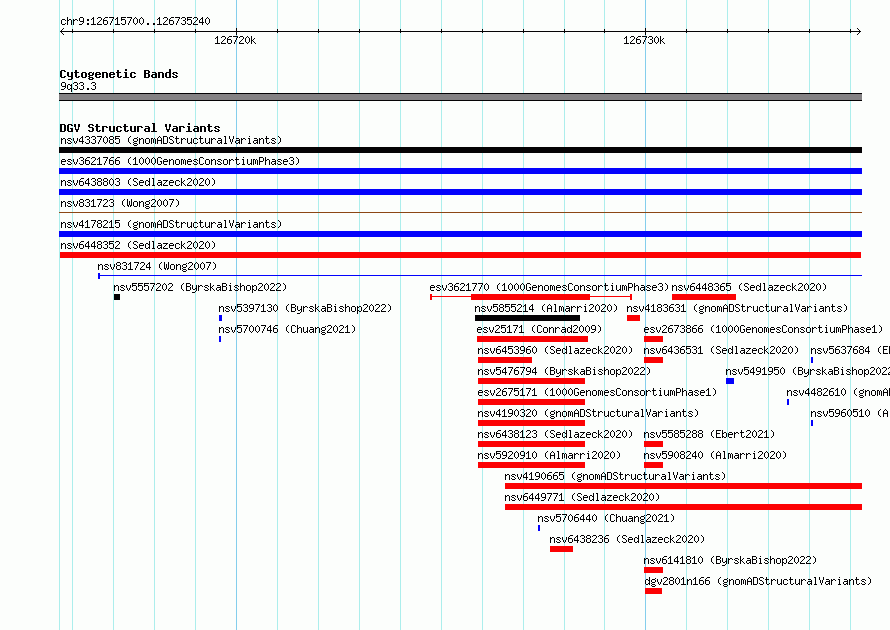
Task: Open the nsv6448365 Sedlazeck2020 label
Action: pos(749,287)
